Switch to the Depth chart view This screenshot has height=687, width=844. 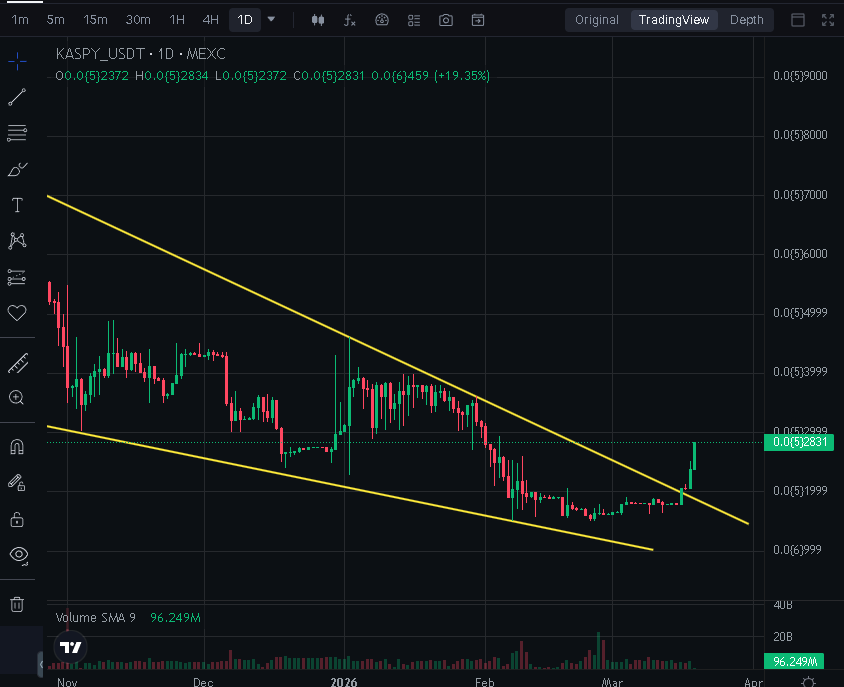coord(747,20)
